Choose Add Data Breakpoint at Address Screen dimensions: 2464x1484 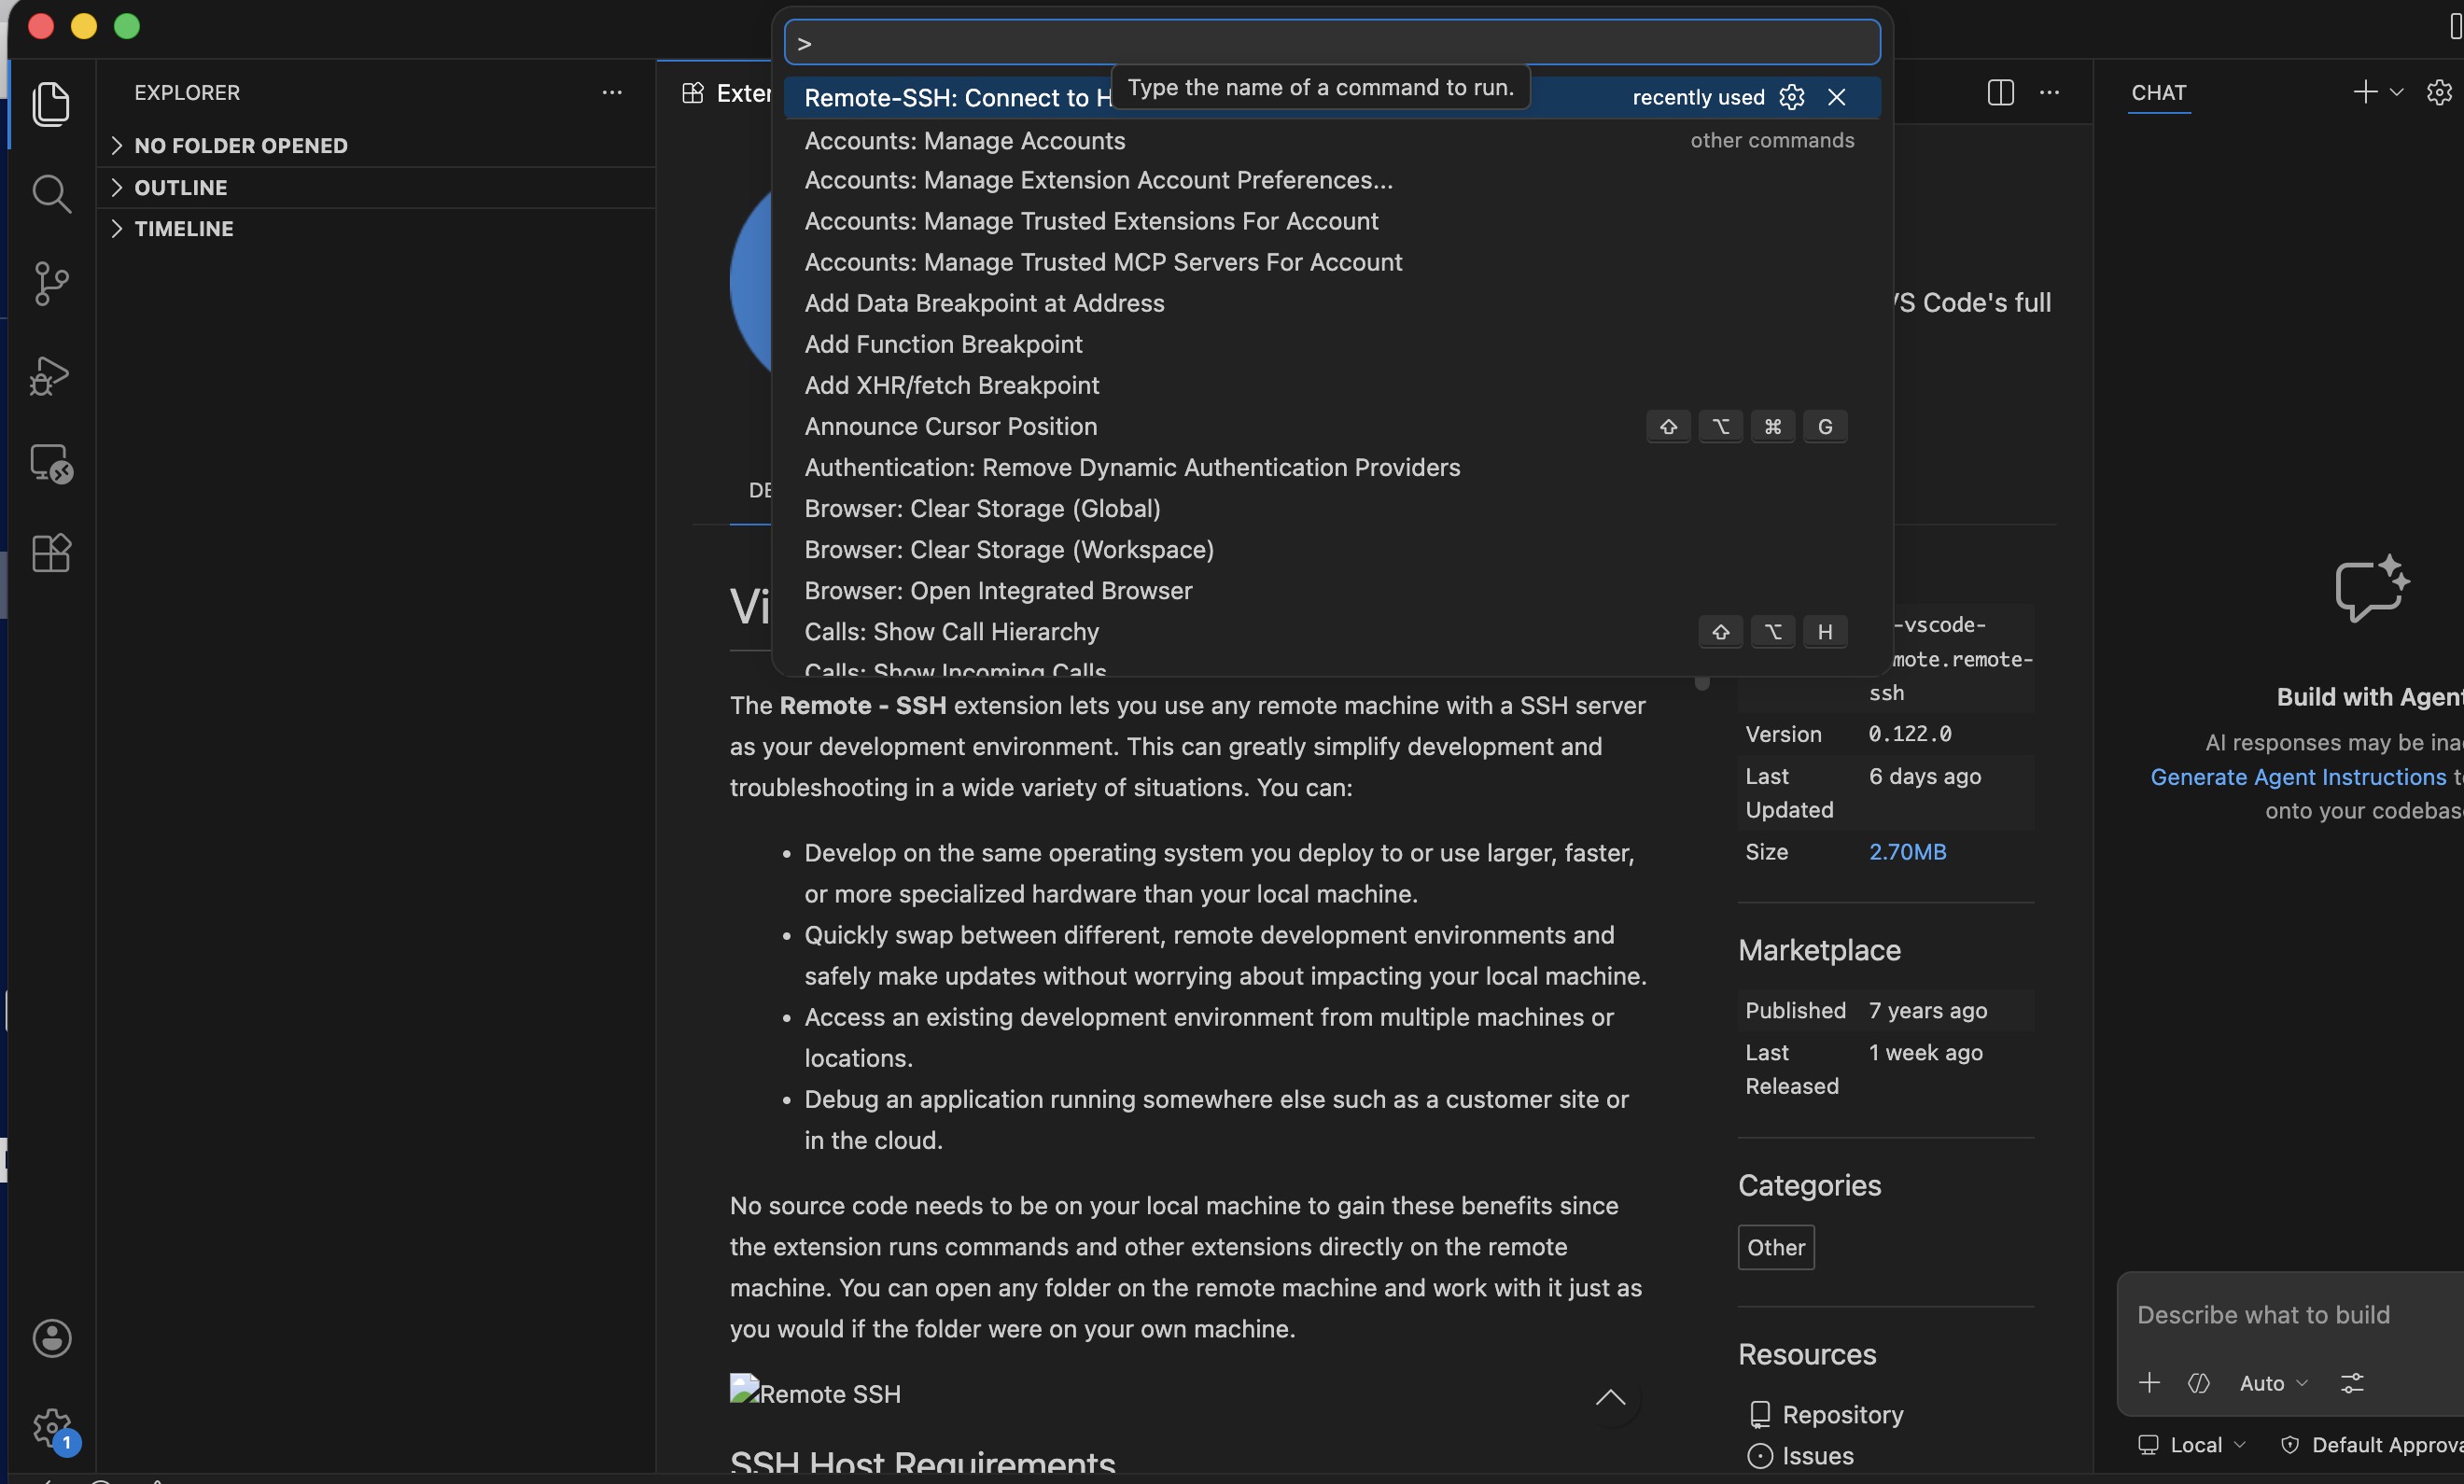(x=1332, y=303)
